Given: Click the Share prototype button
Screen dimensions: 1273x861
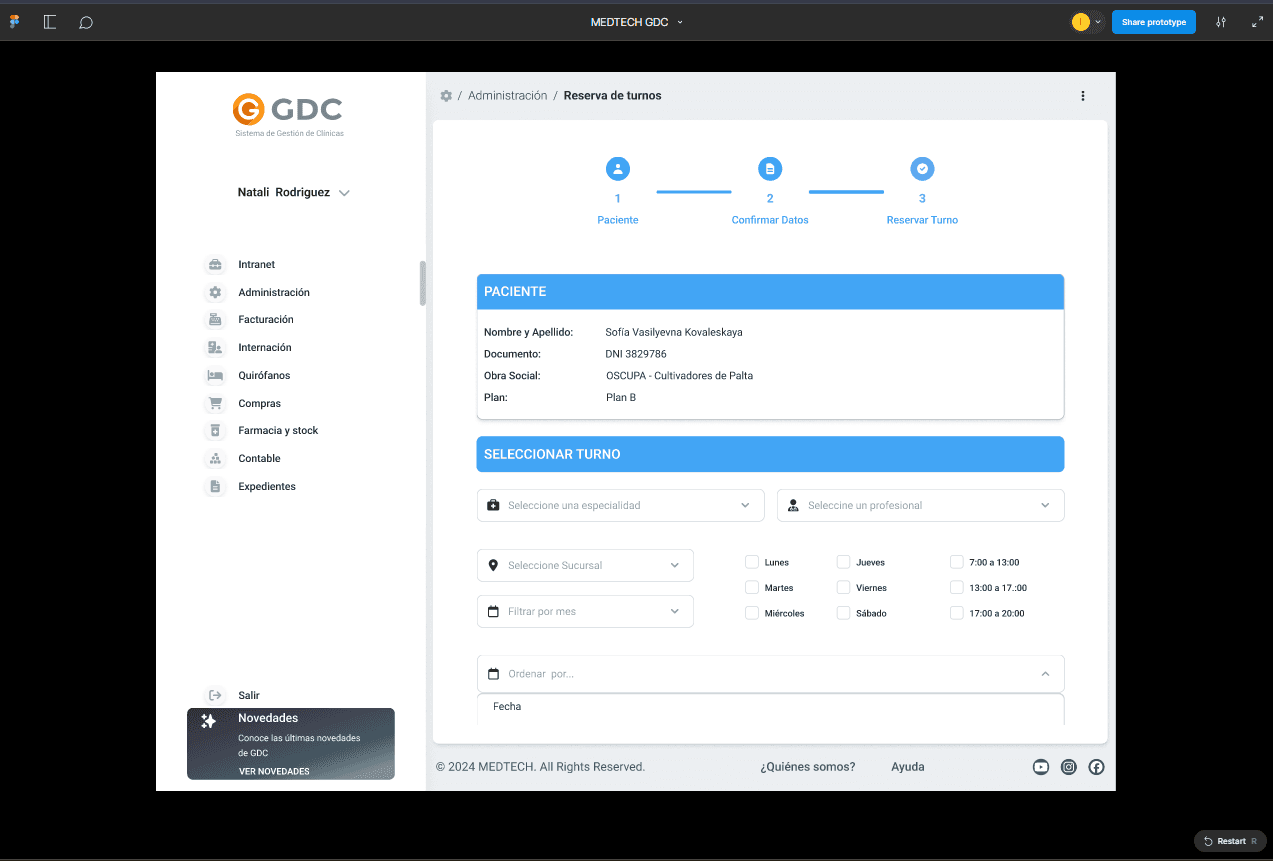Looking at the screenshot, I should (x=1153, y=22).
